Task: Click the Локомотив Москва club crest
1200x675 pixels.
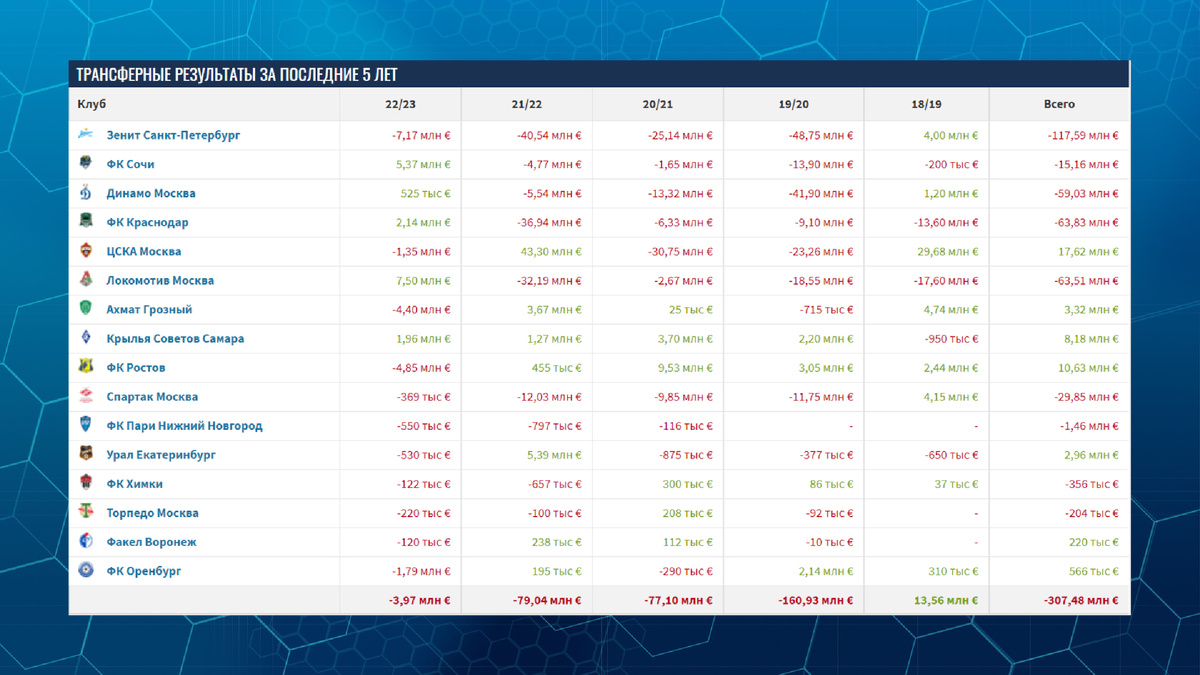Action: pyautogui.click(x=86, y=280)
